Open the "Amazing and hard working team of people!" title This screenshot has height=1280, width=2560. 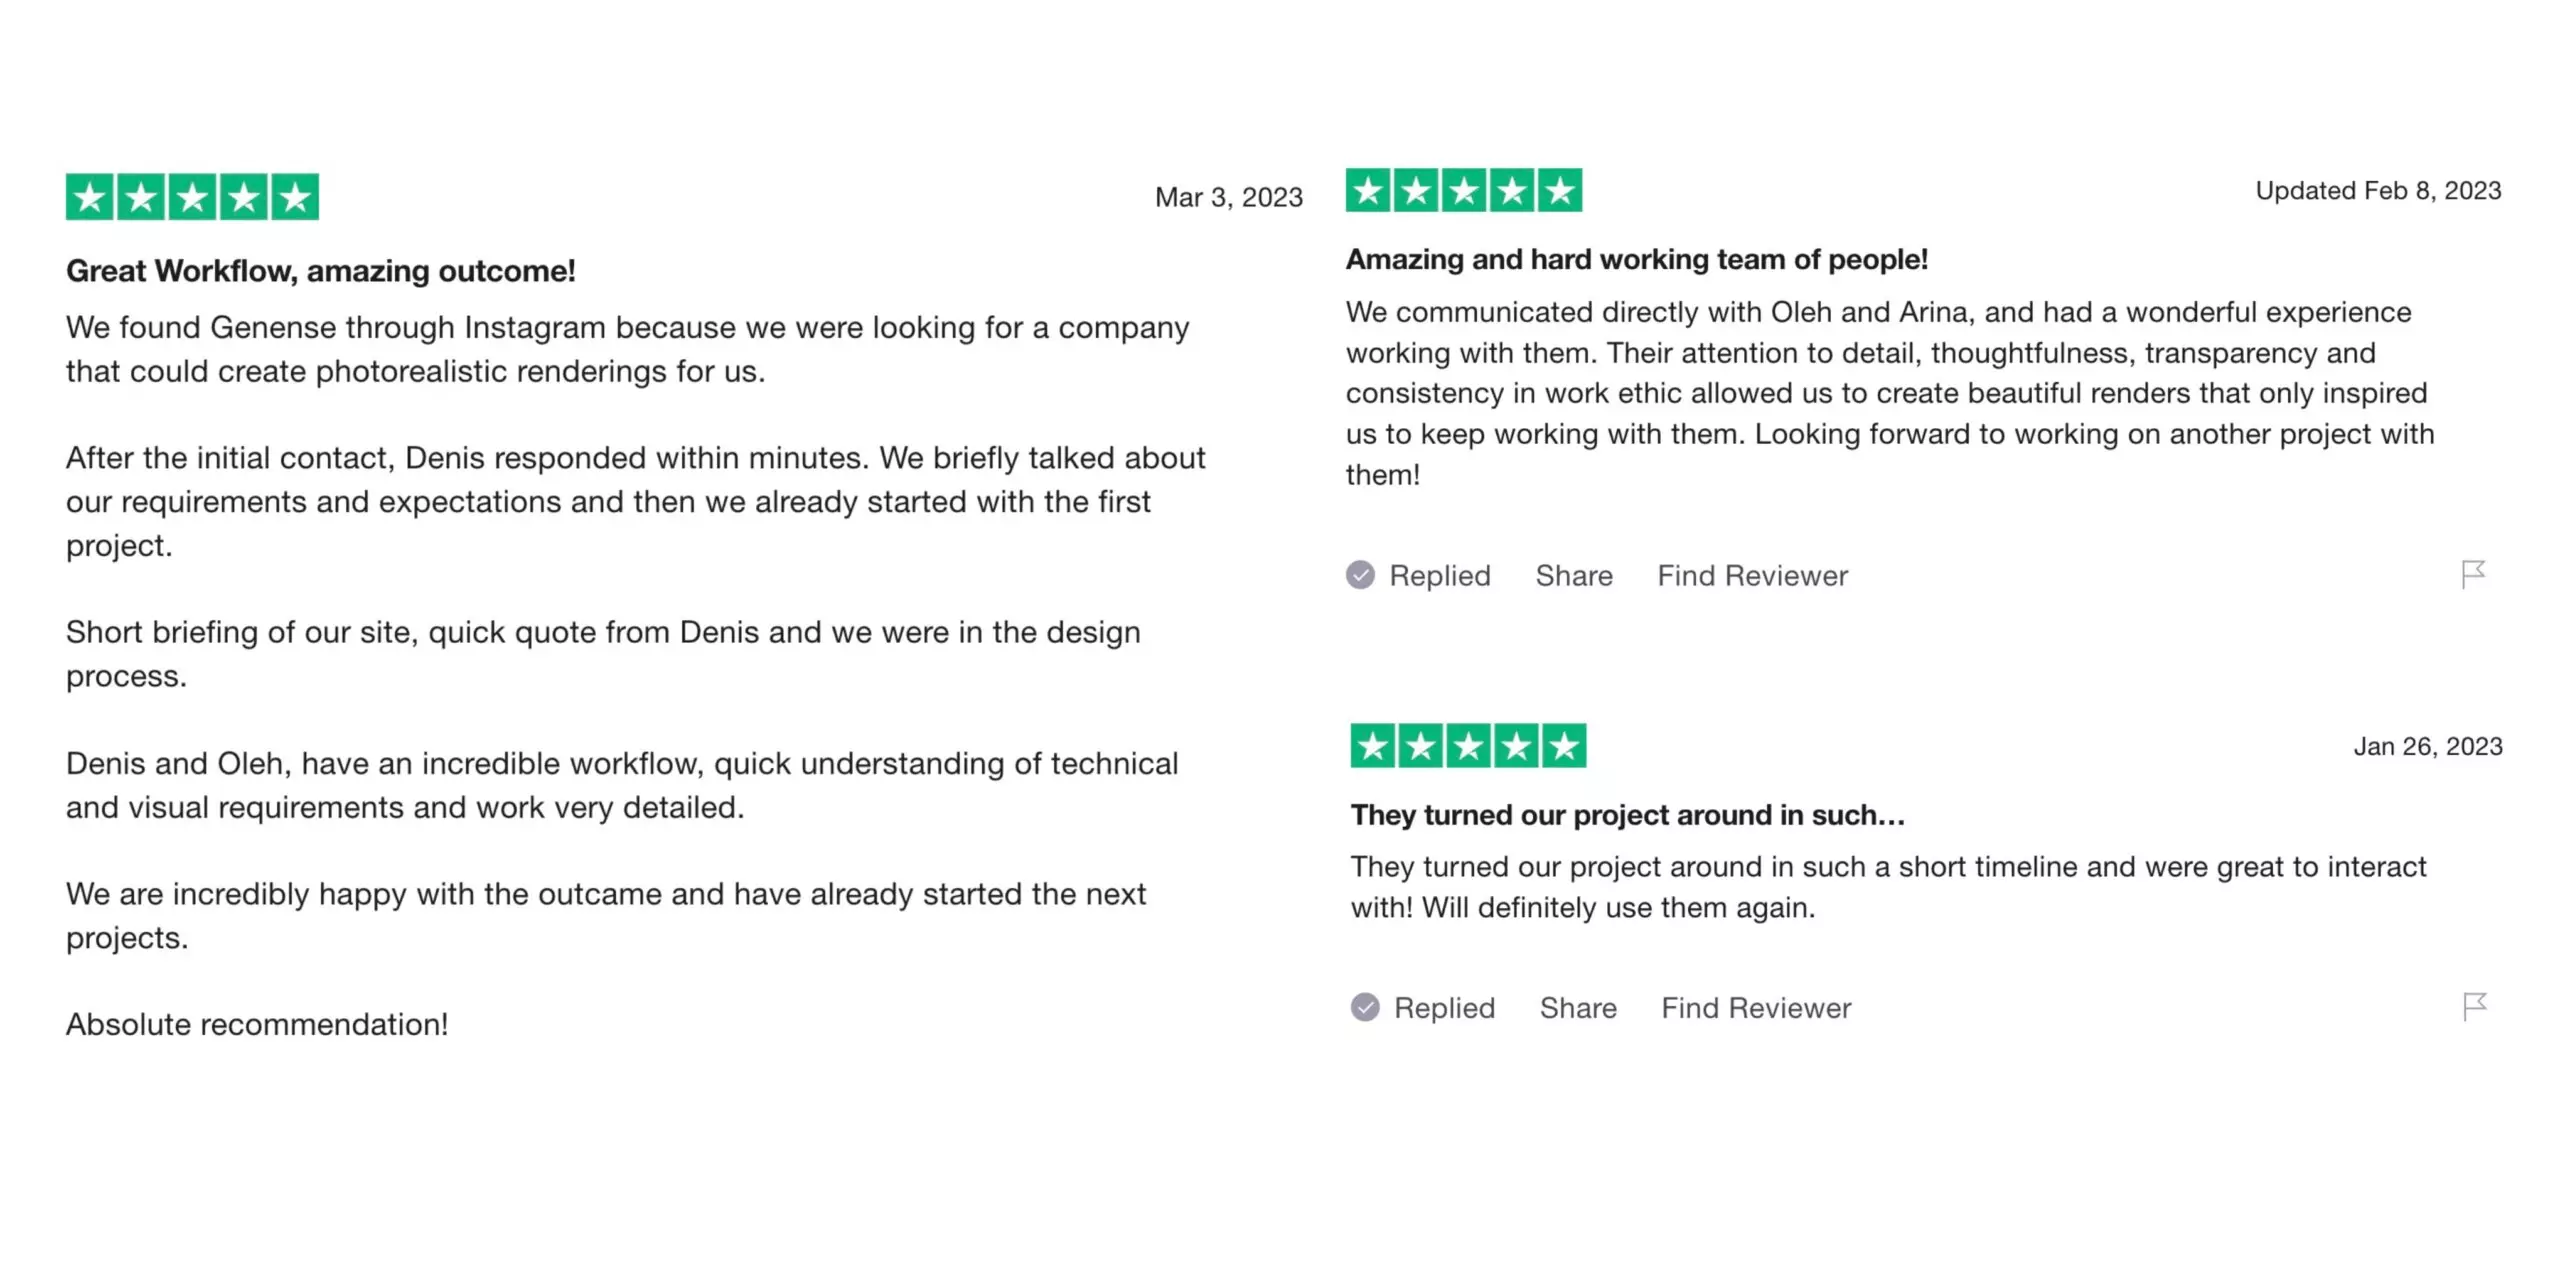[x=1636, y=260]
